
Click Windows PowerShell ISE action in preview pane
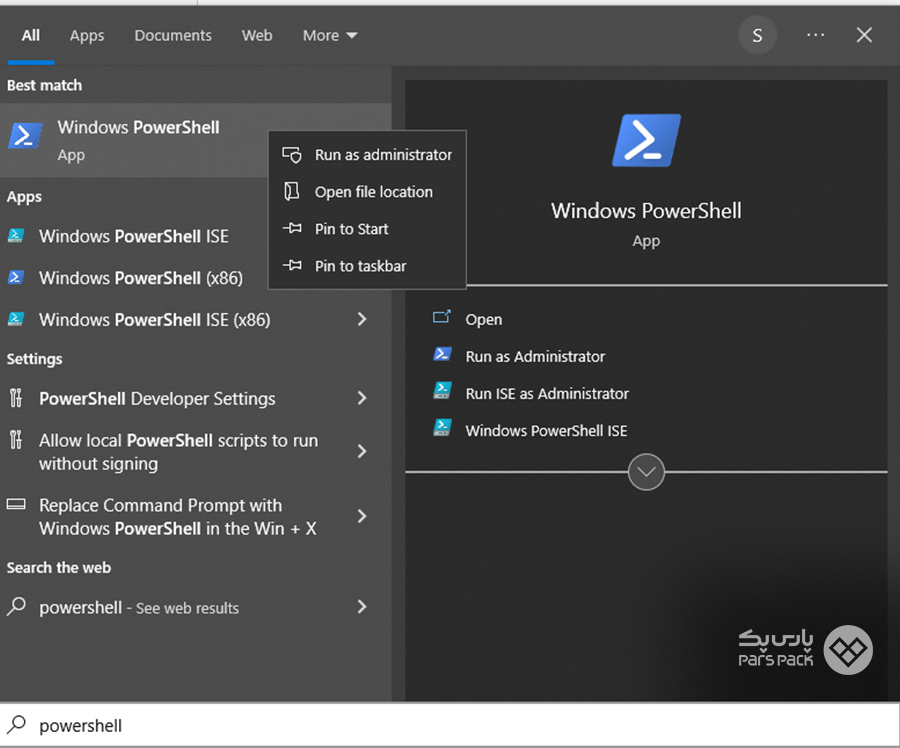click(546, 431)
